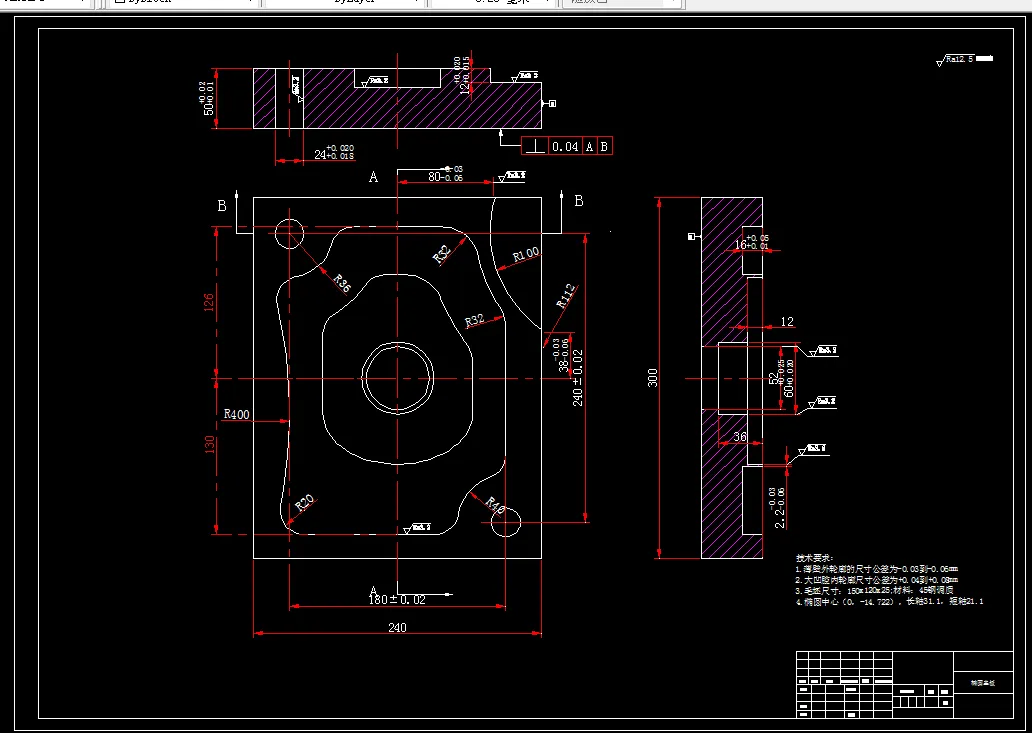Select the part name cell in title block

[983, 683]
